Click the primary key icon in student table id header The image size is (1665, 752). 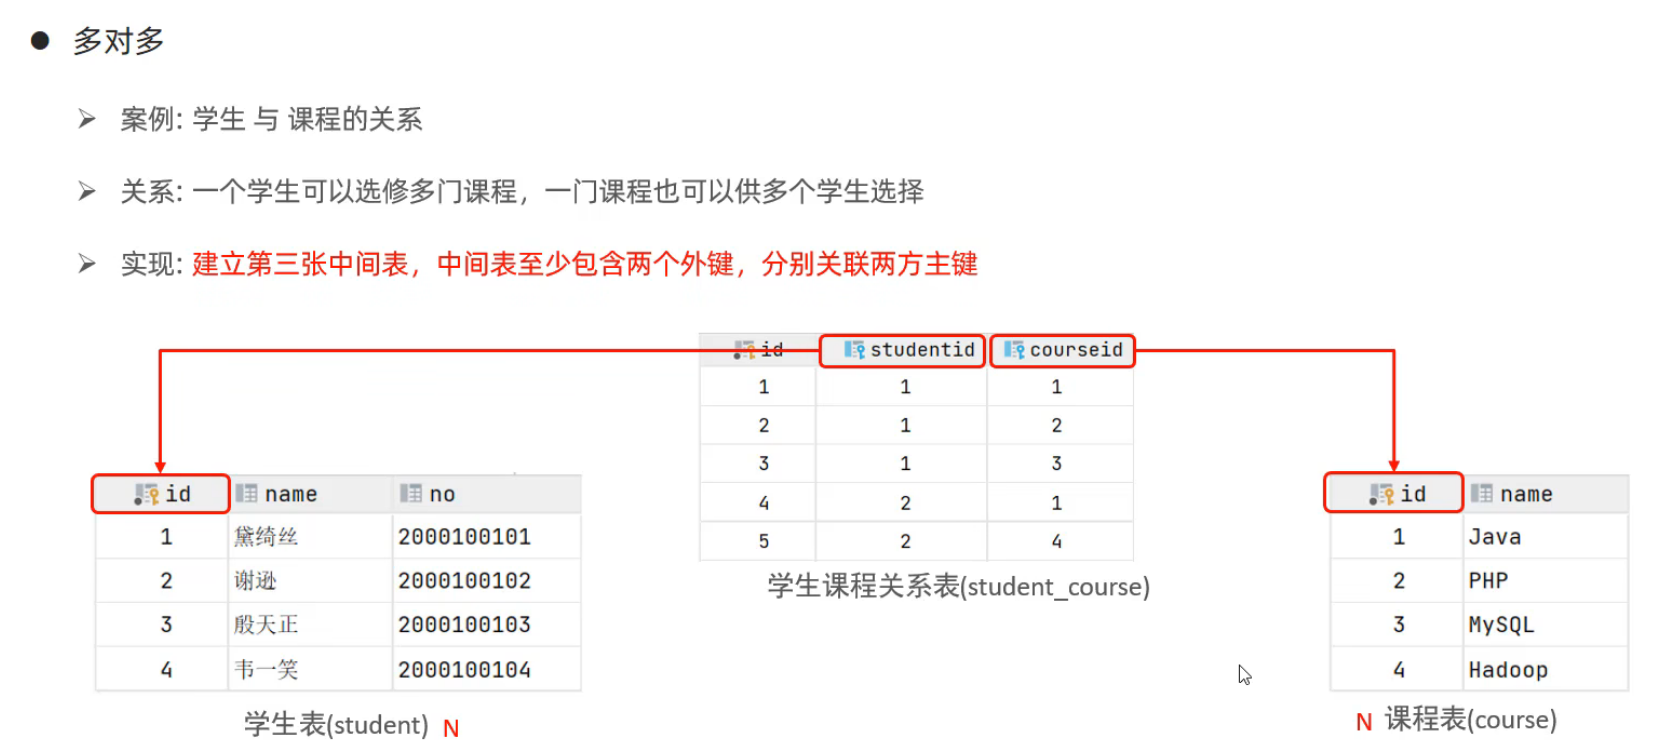tap(147, 494)
